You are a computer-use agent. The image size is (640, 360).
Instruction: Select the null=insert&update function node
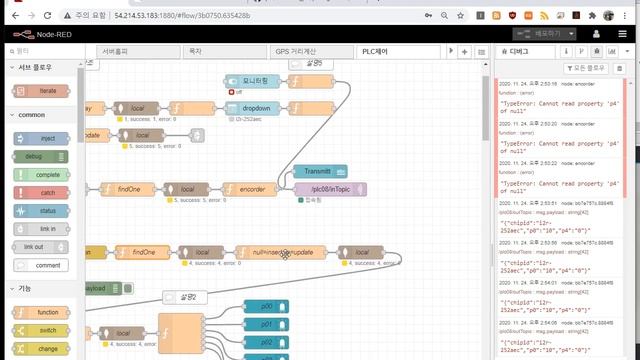click(281, 253)
